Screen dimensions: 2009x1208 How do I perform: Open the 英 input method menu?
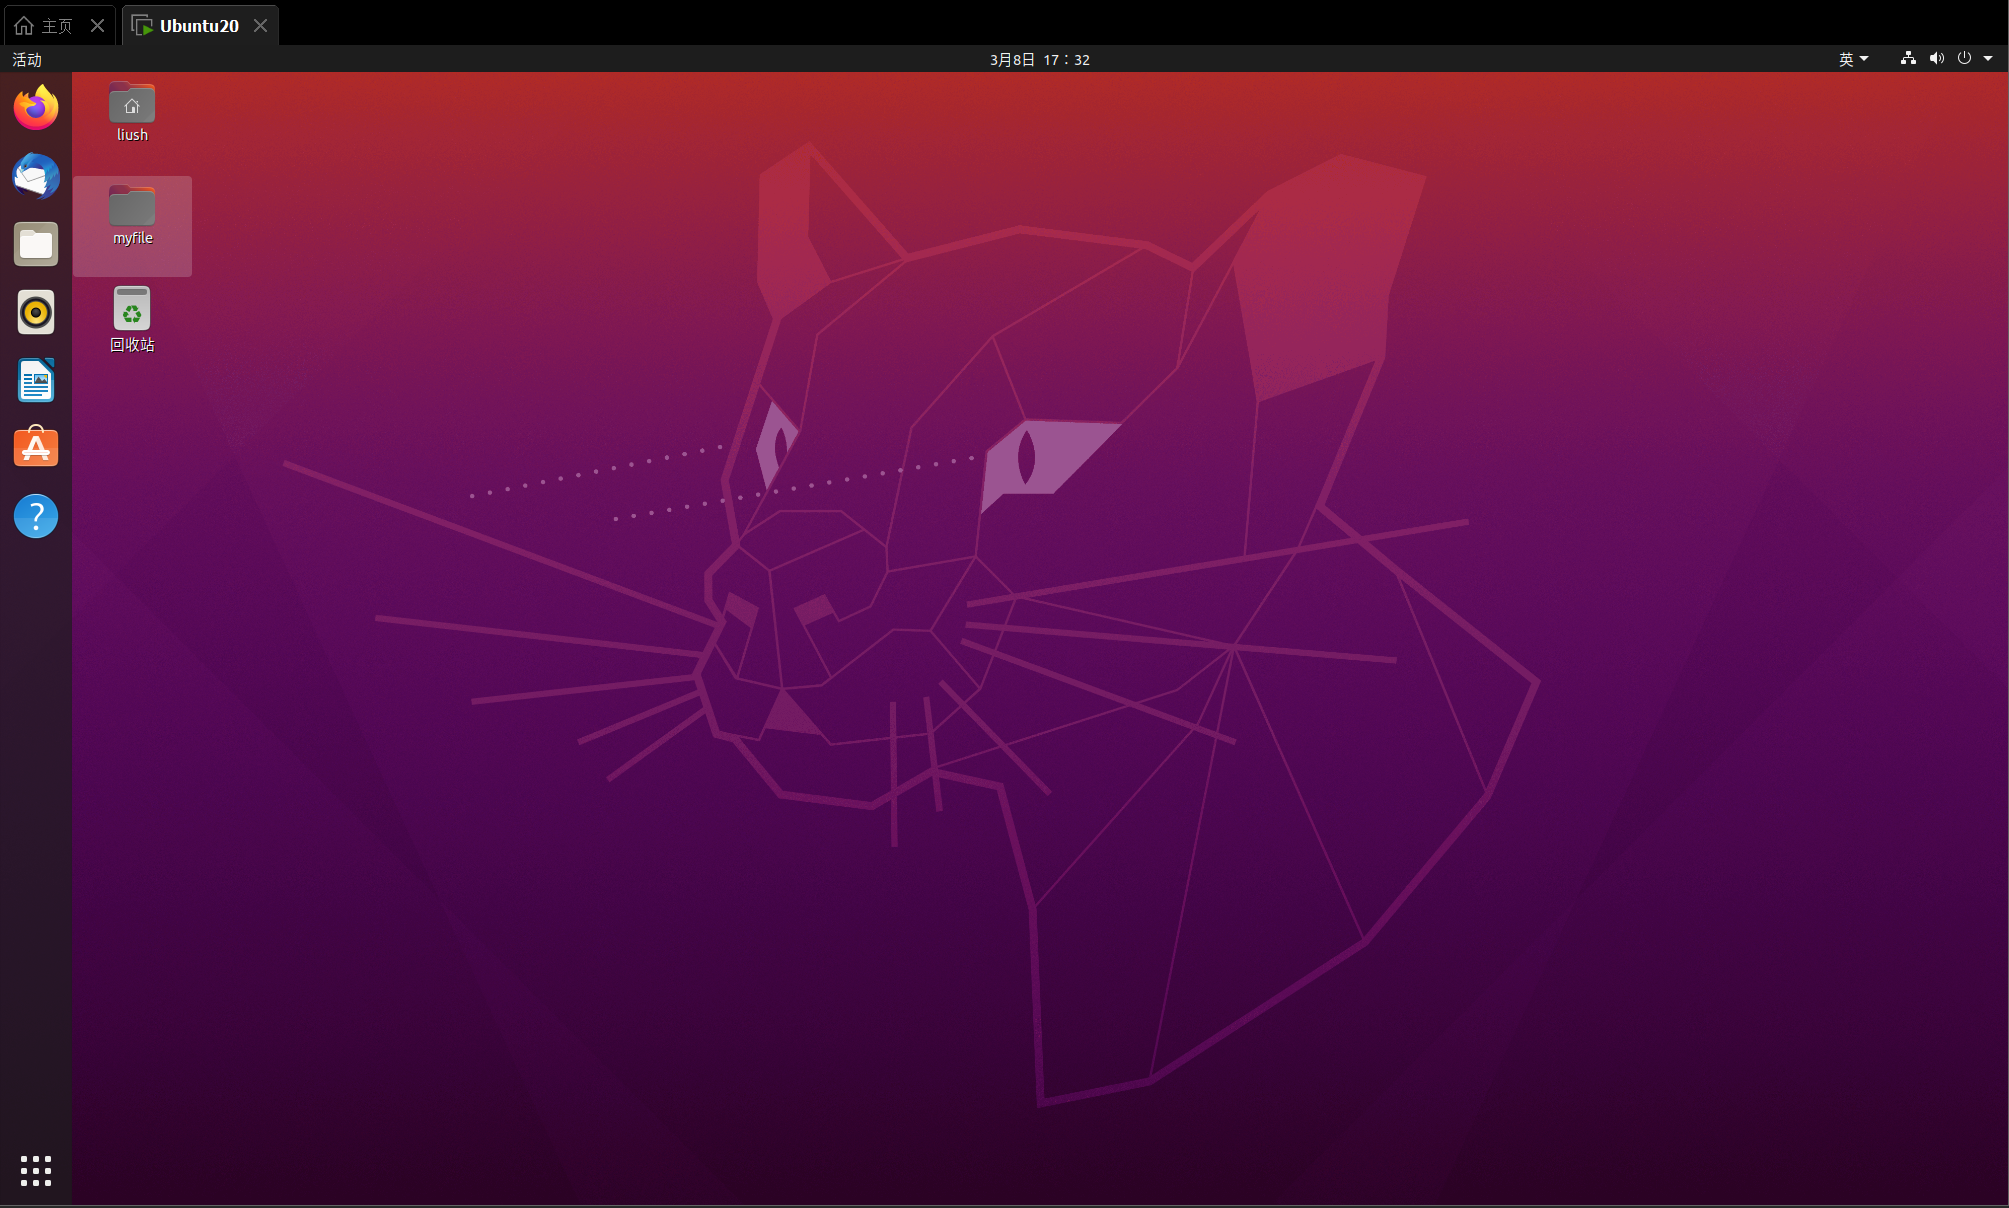pyautogui.click(x=1853, y=59)
